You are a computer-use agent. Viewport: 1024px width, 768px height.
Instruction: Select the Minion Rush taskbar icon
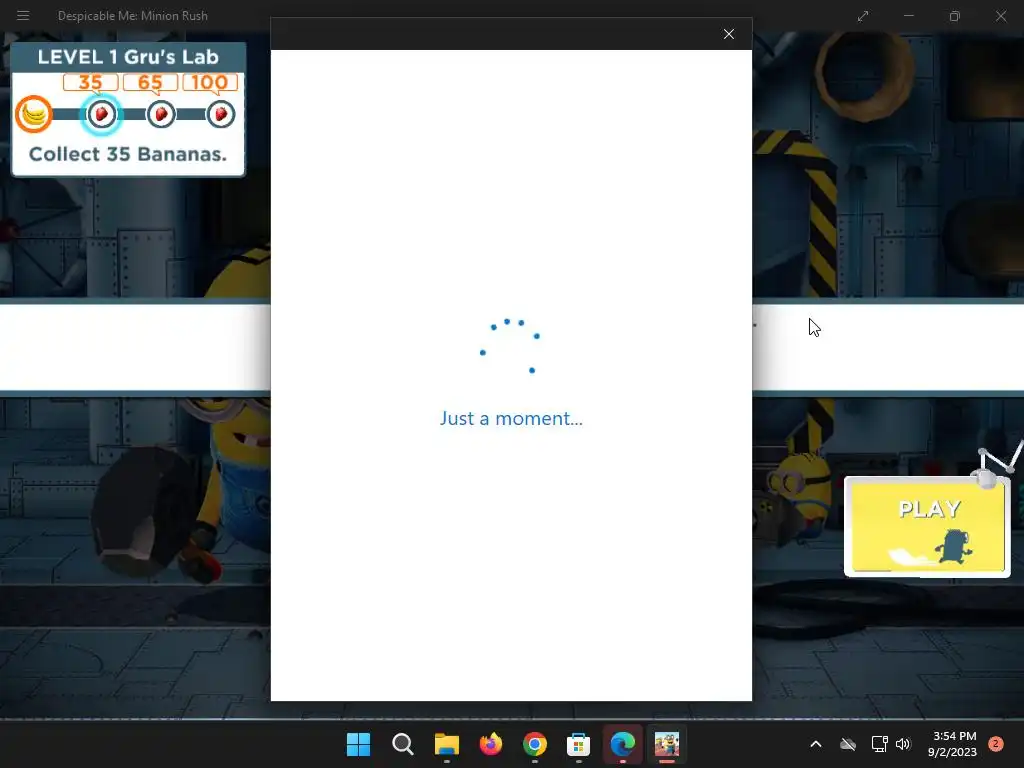(667, 744)
